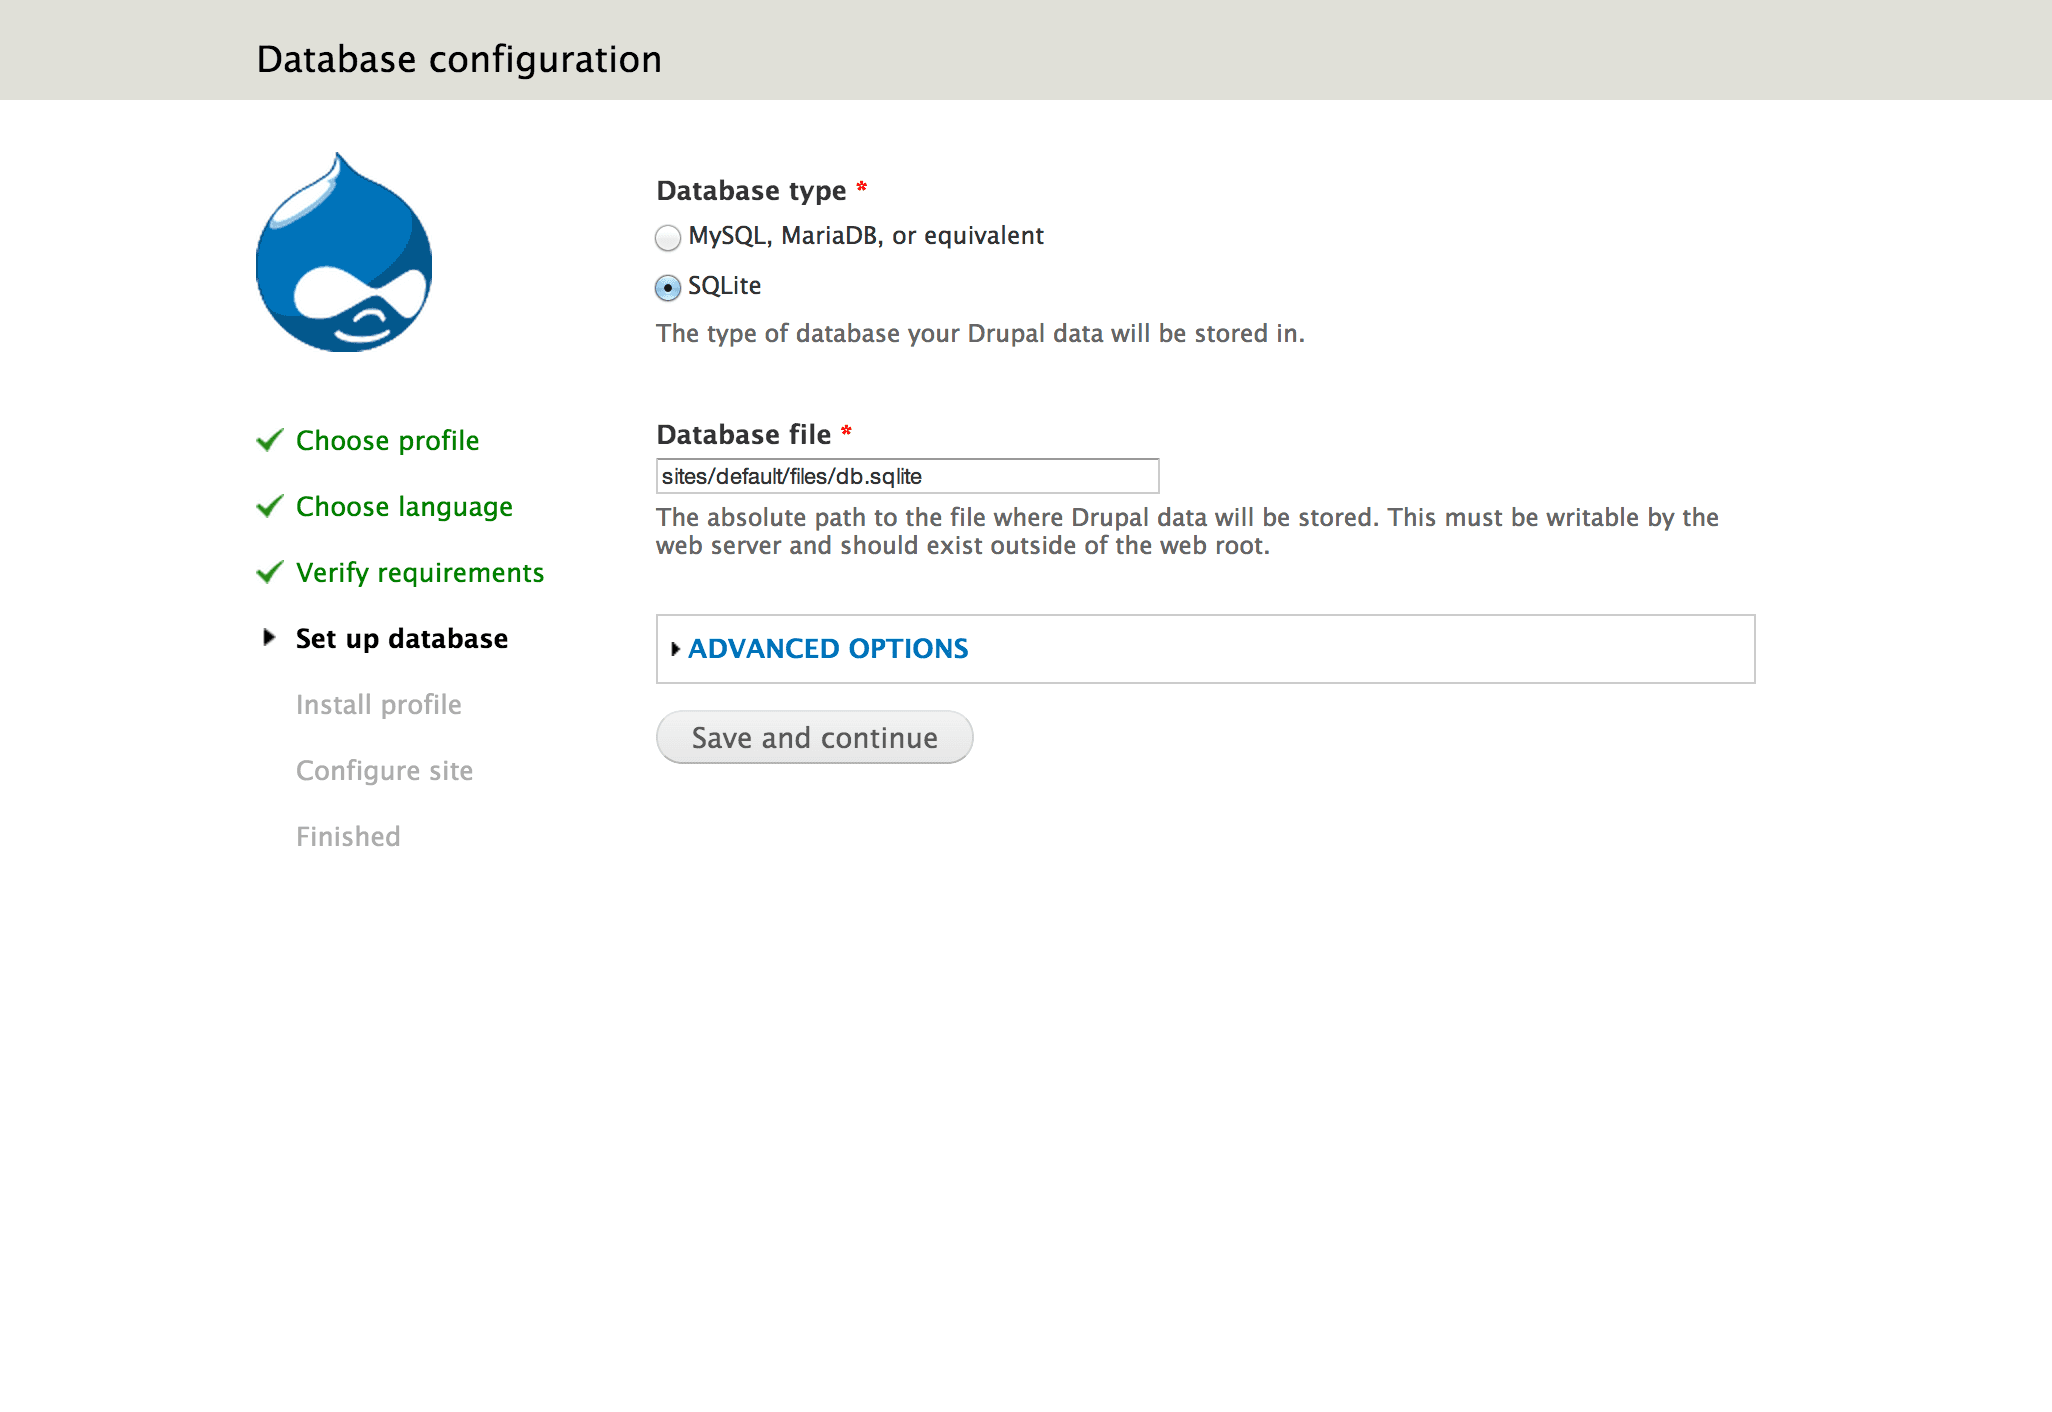The height and width of the screenshot is (1412, 2052).
Task: Click the Finished step
Action: tap(348, 837)
